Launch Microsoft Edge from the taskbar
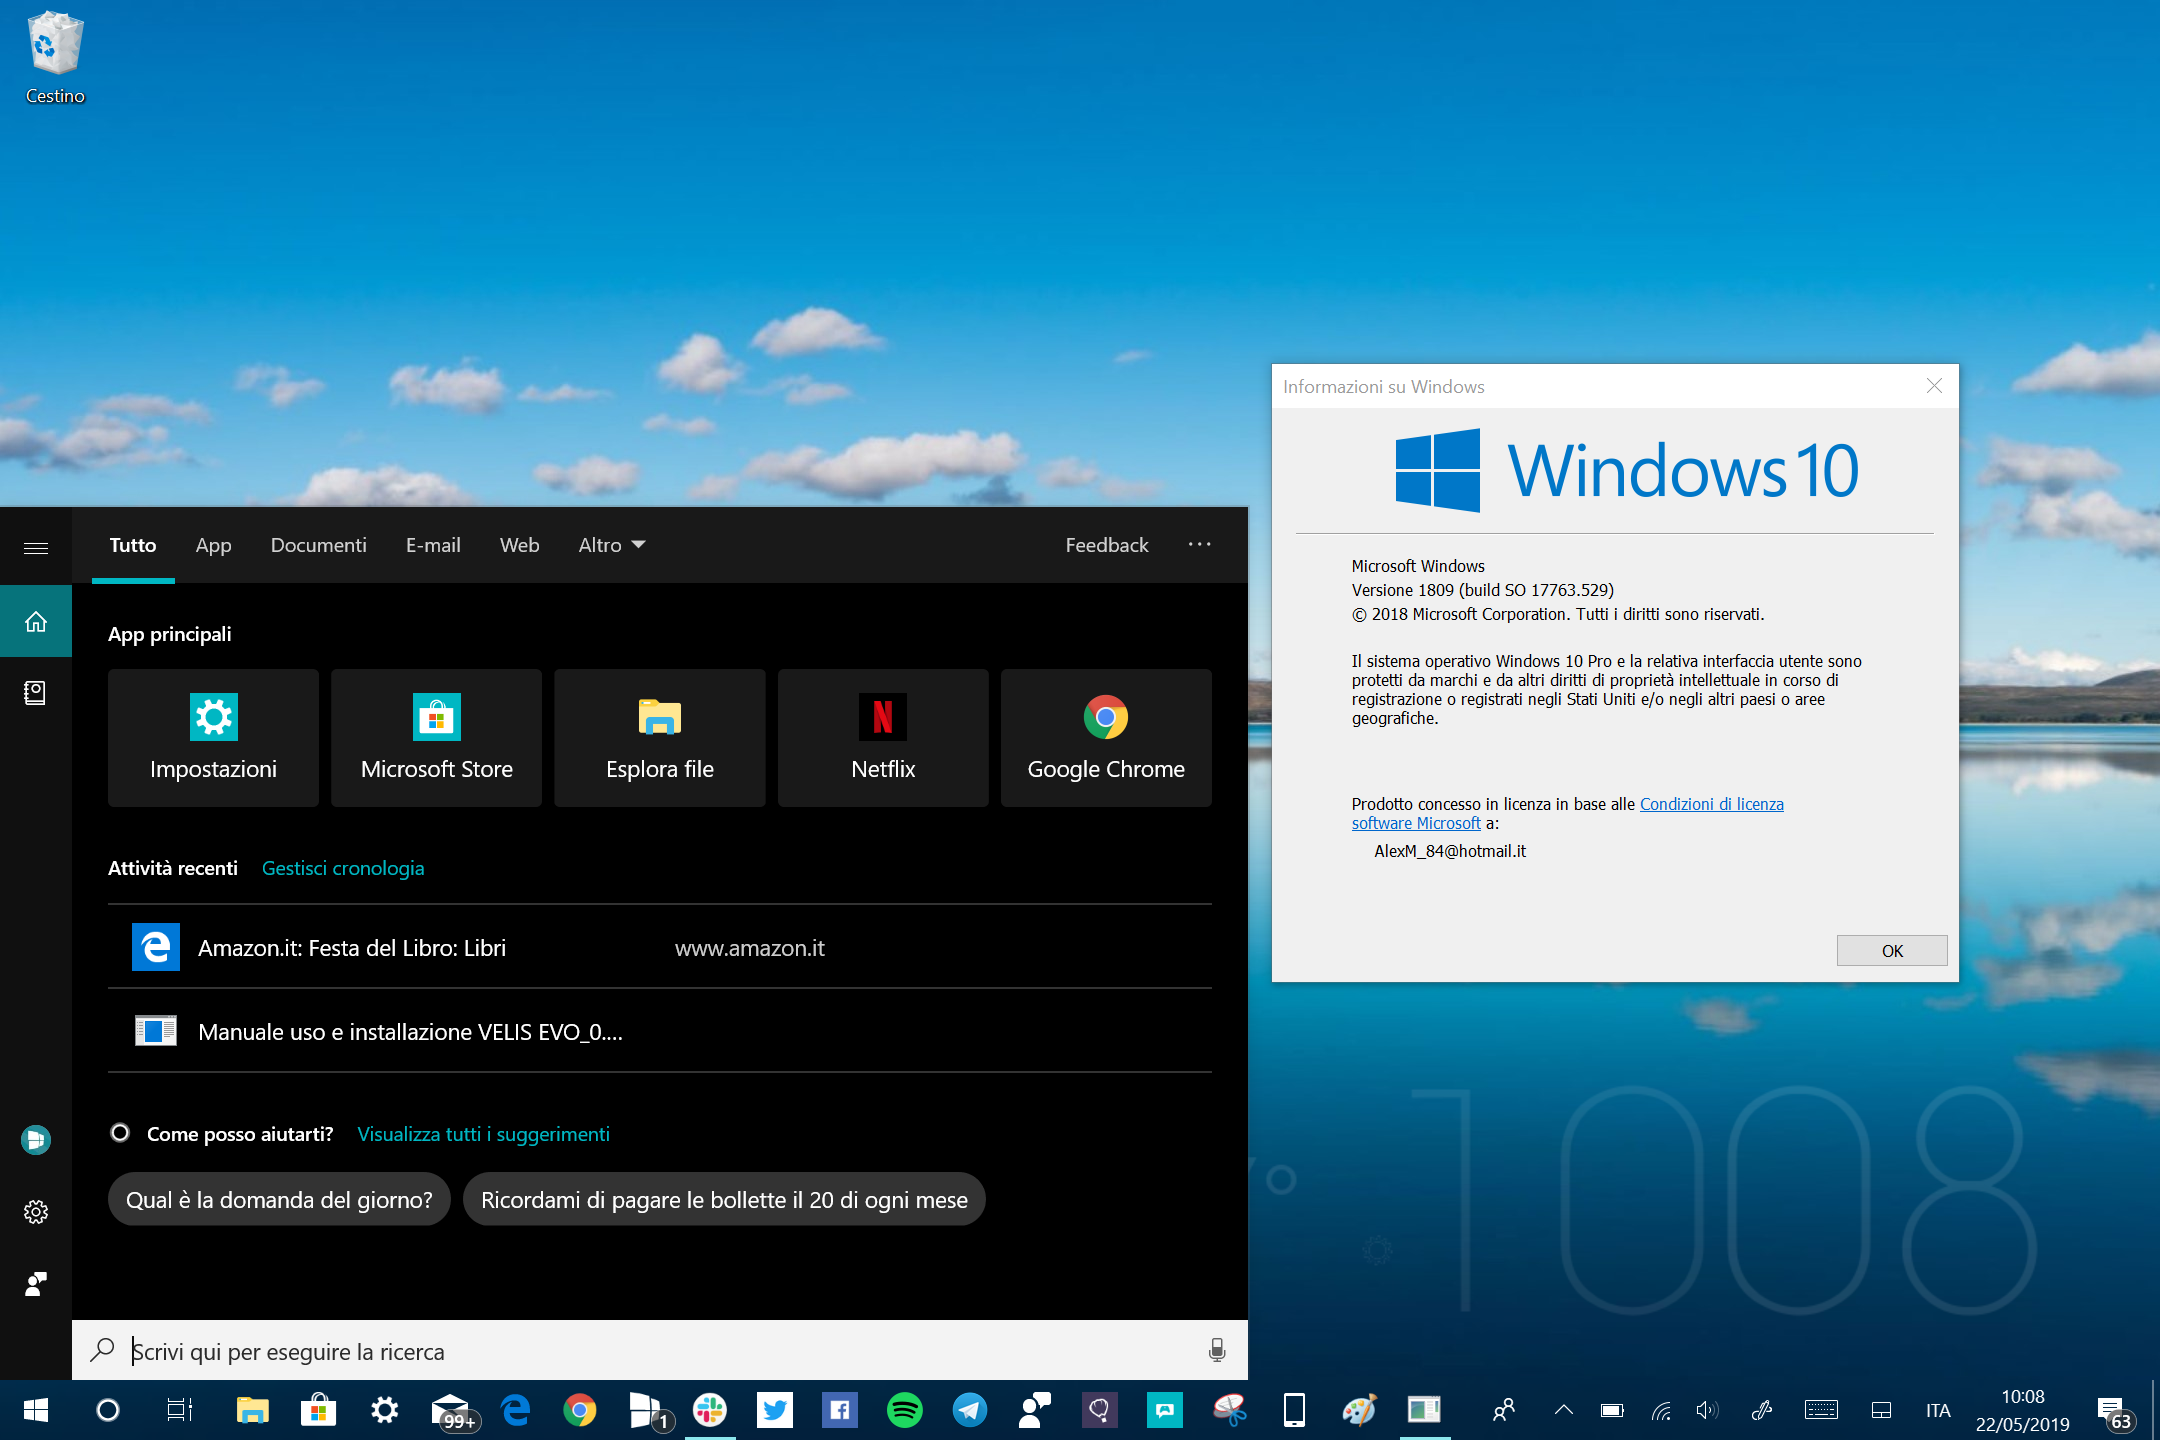 click(516, 1410)
